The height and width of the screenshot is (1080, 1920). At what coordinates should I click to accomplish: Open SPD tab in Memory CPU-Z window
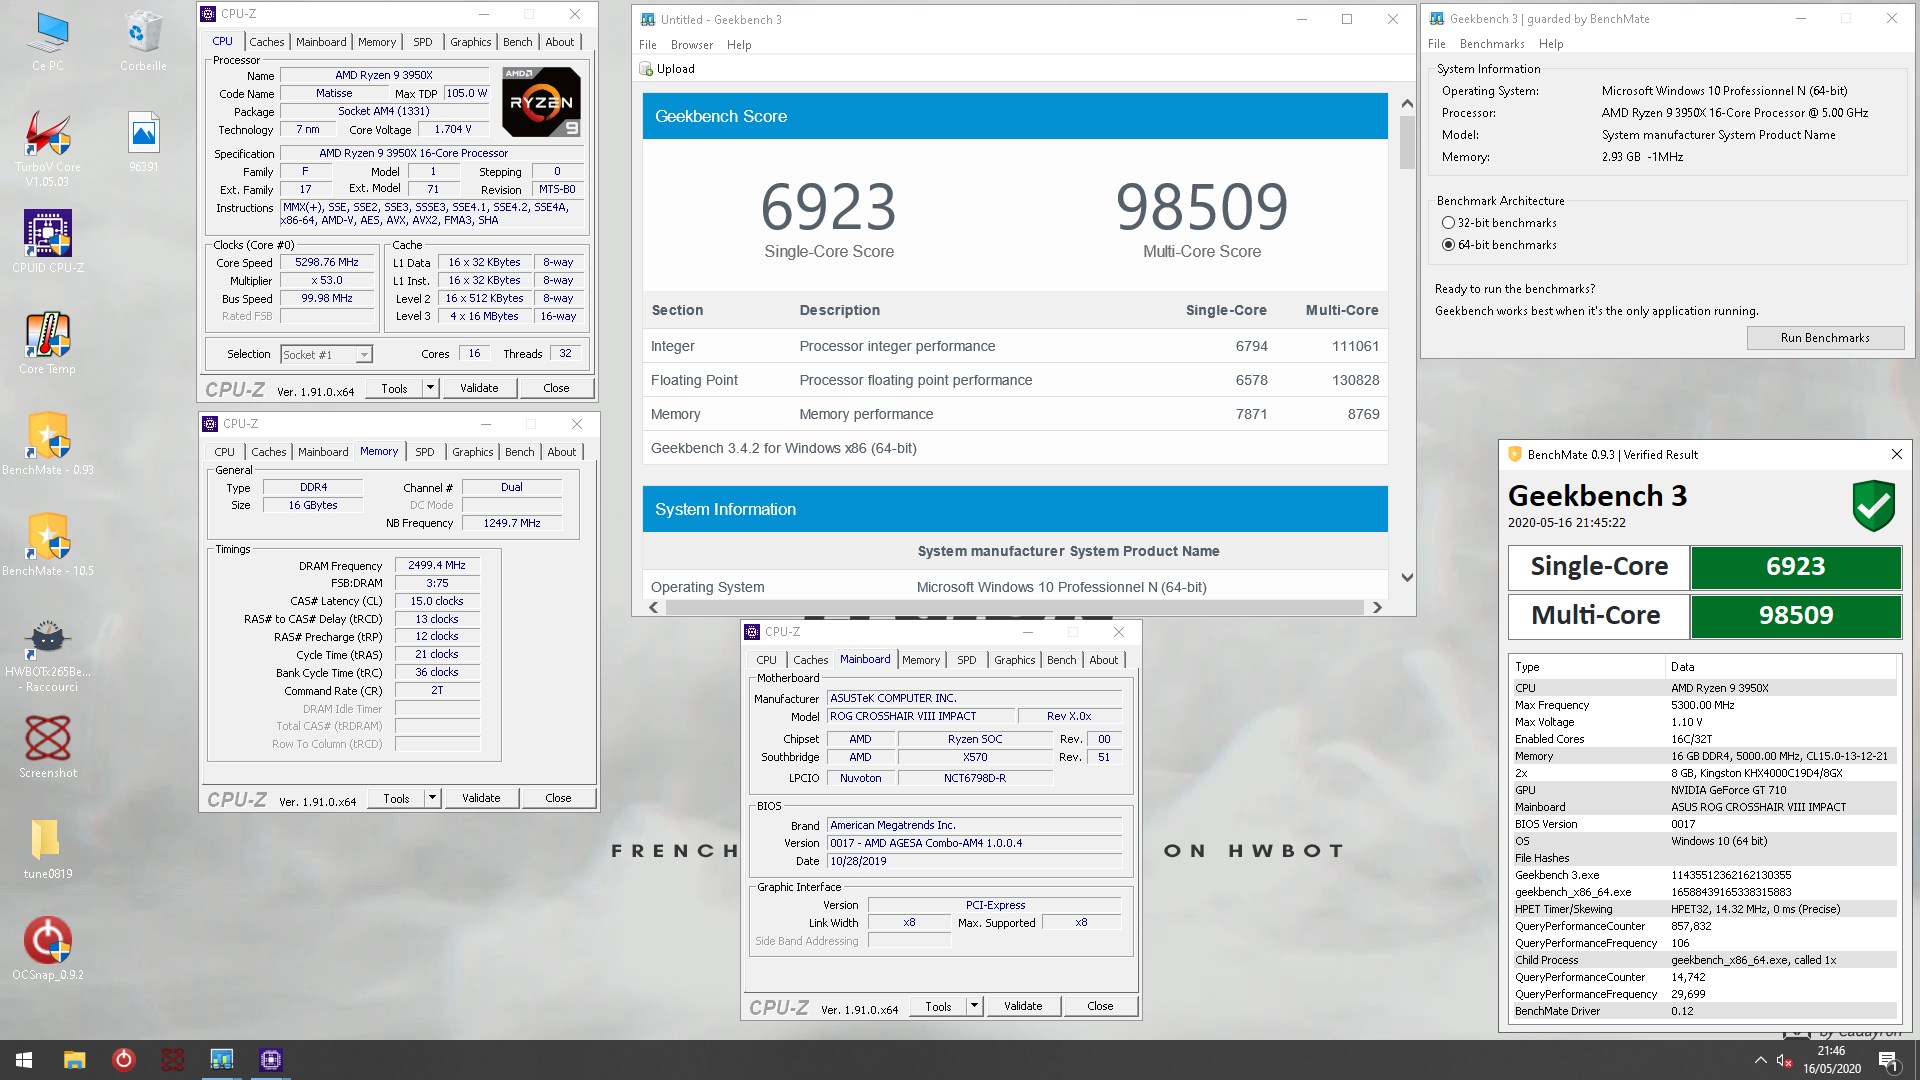(x=425, y=452)
